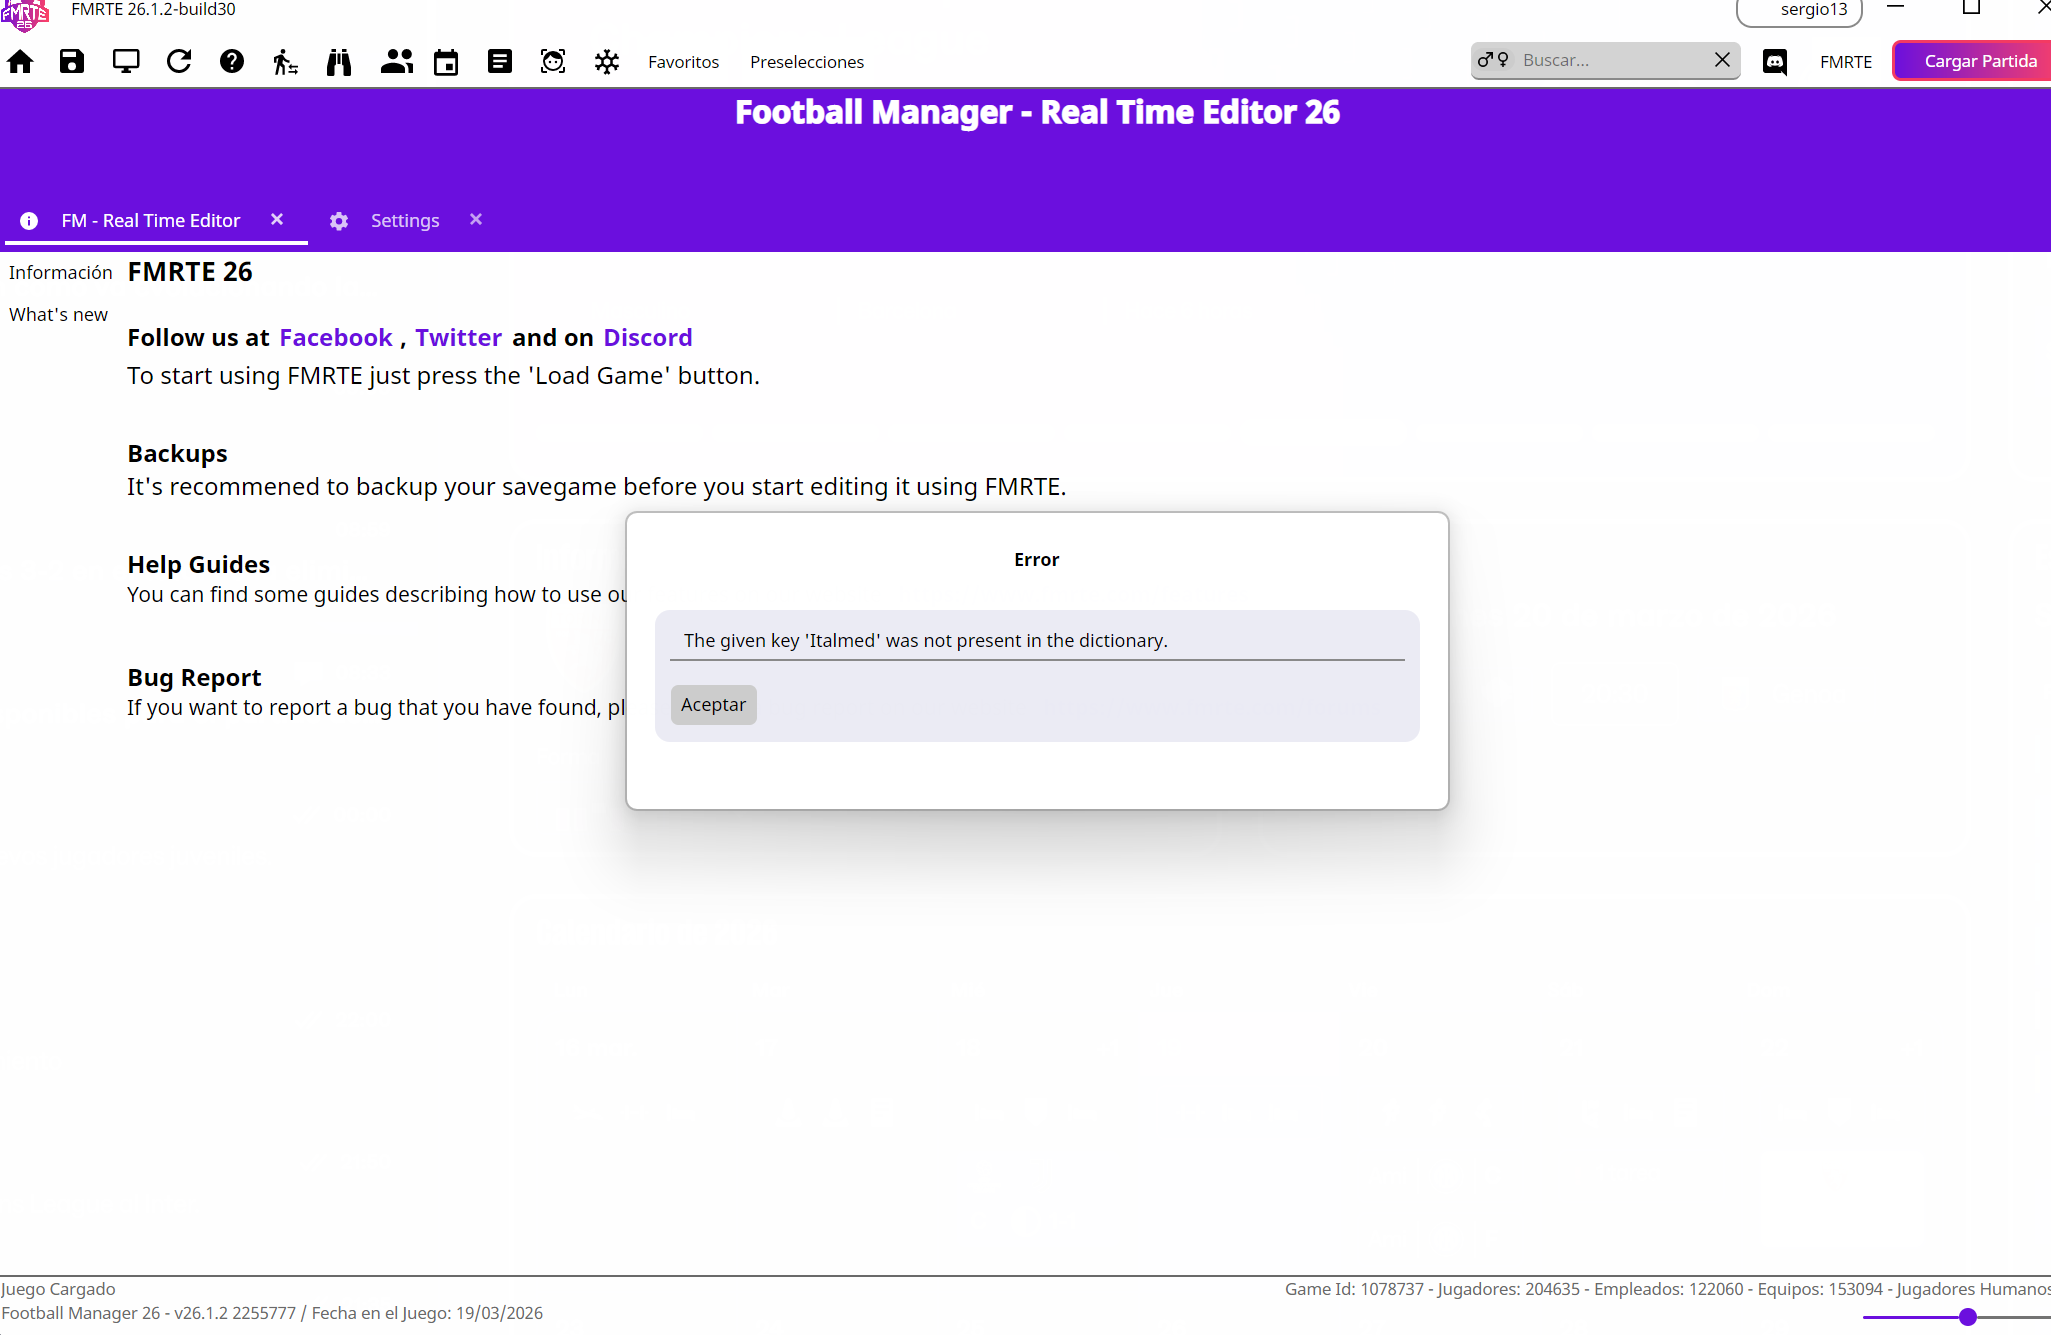Screen dimensions: 2051x1335
Task: Click the freeze snowflake icon
Action: click(607, 62)
